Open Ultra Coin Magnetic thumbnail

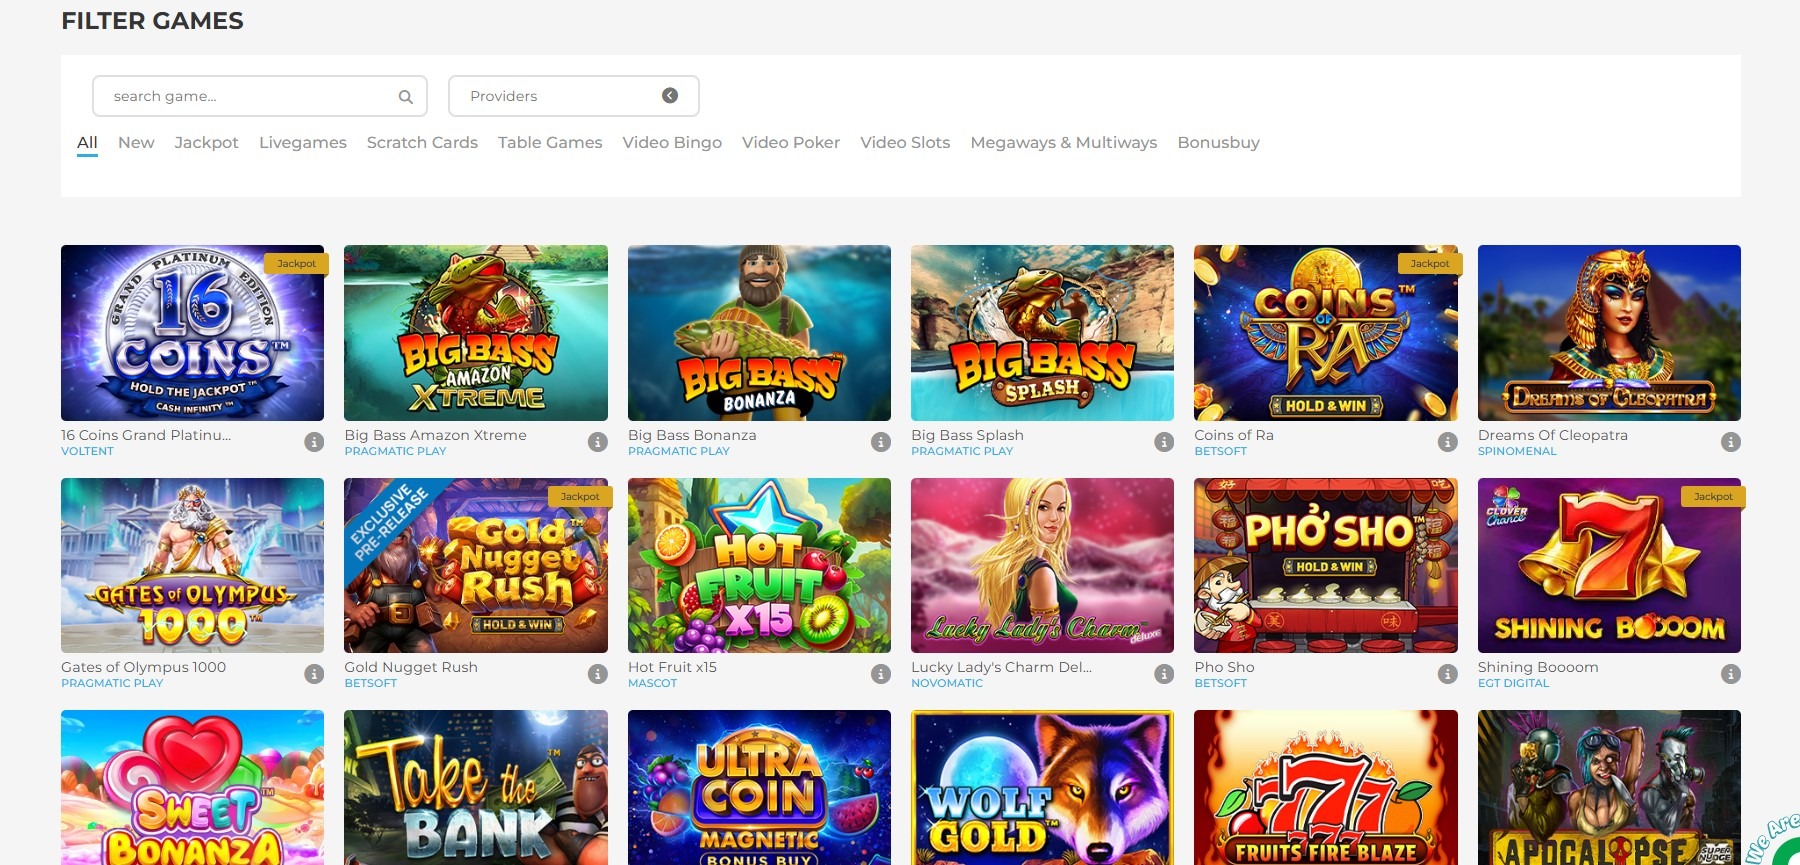click(x=759, y=788)
